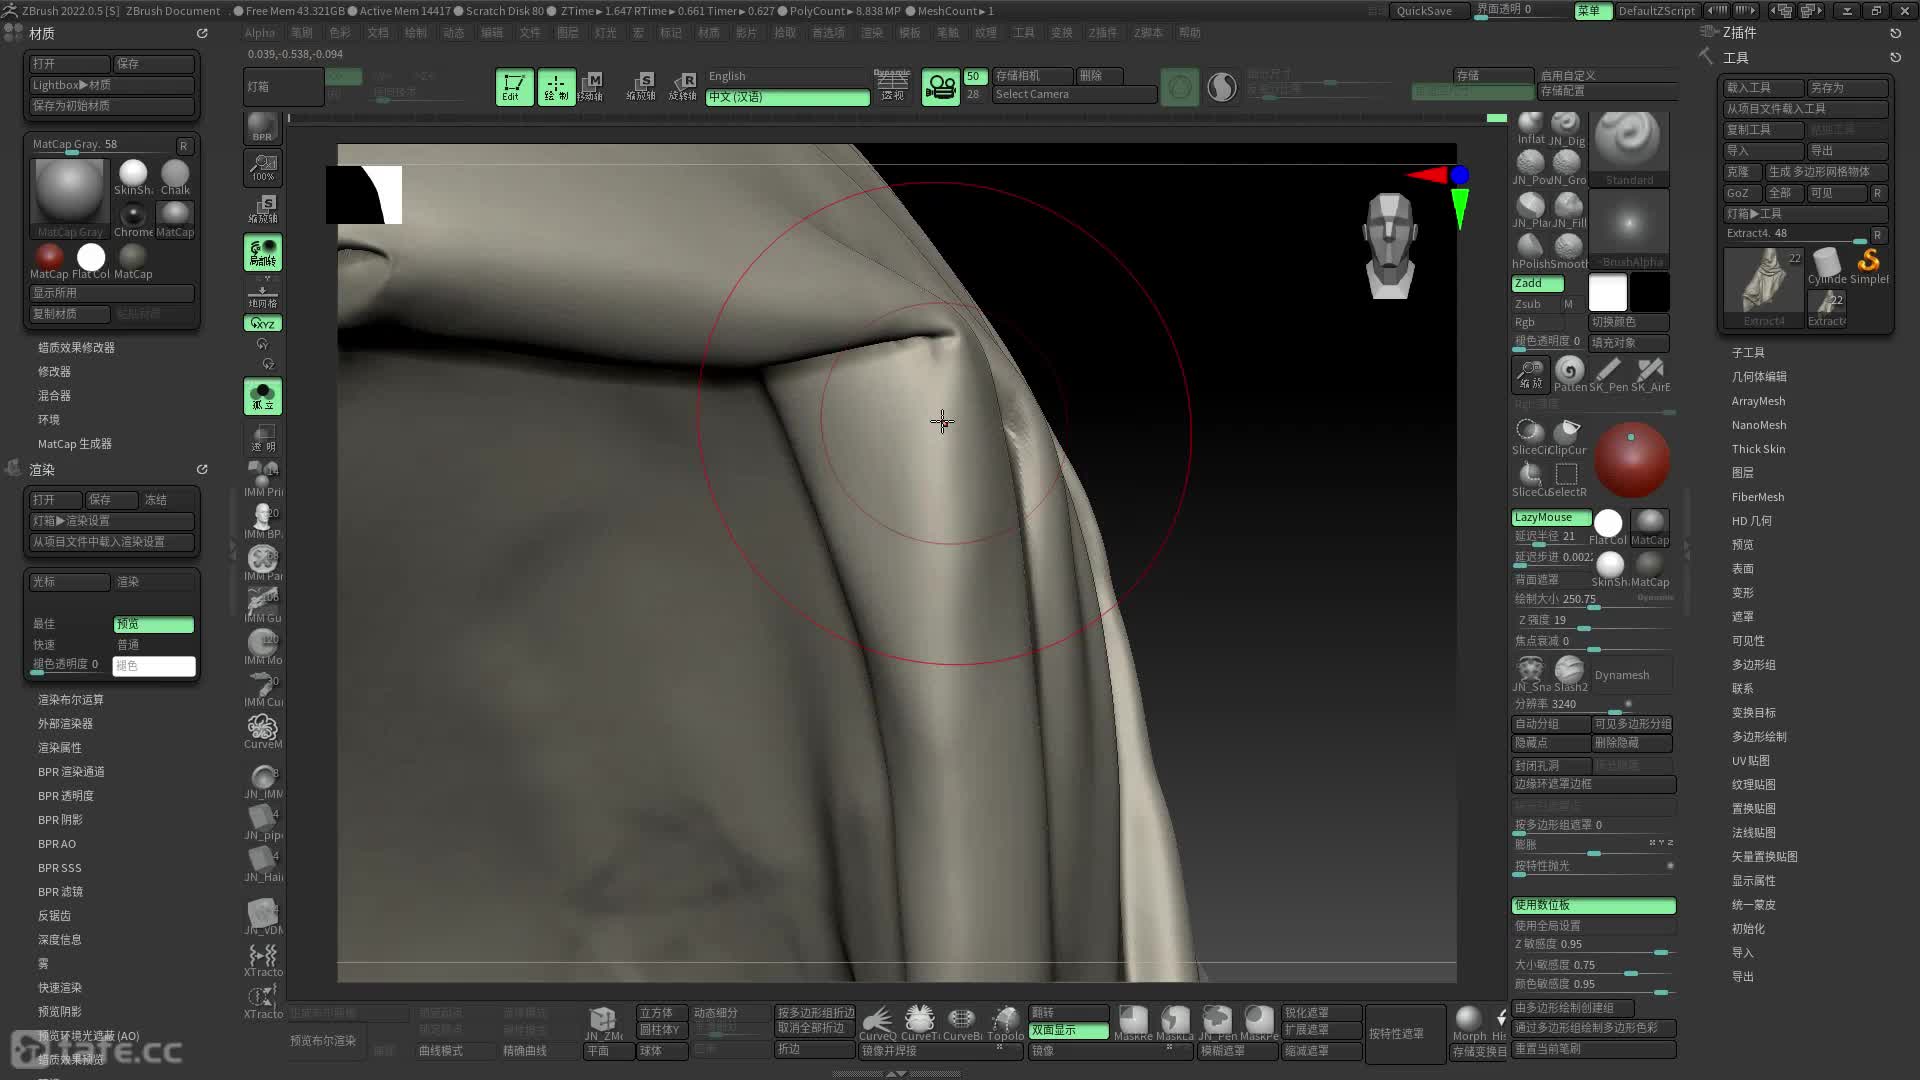Adjust the Z 强度 (Z Intensity) slider
The height and width of the screenshot is (1080, 1920).
tap(1593, 621)
